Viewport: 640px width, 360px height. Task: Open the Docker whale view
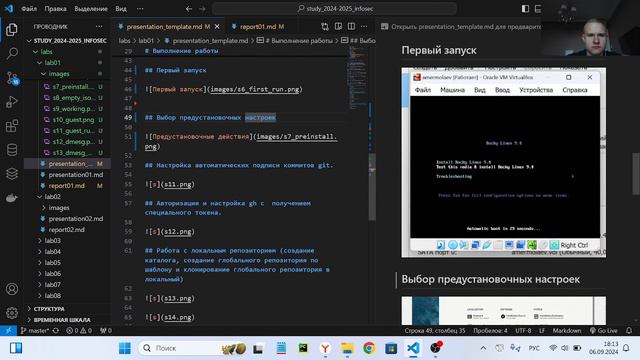12,198
